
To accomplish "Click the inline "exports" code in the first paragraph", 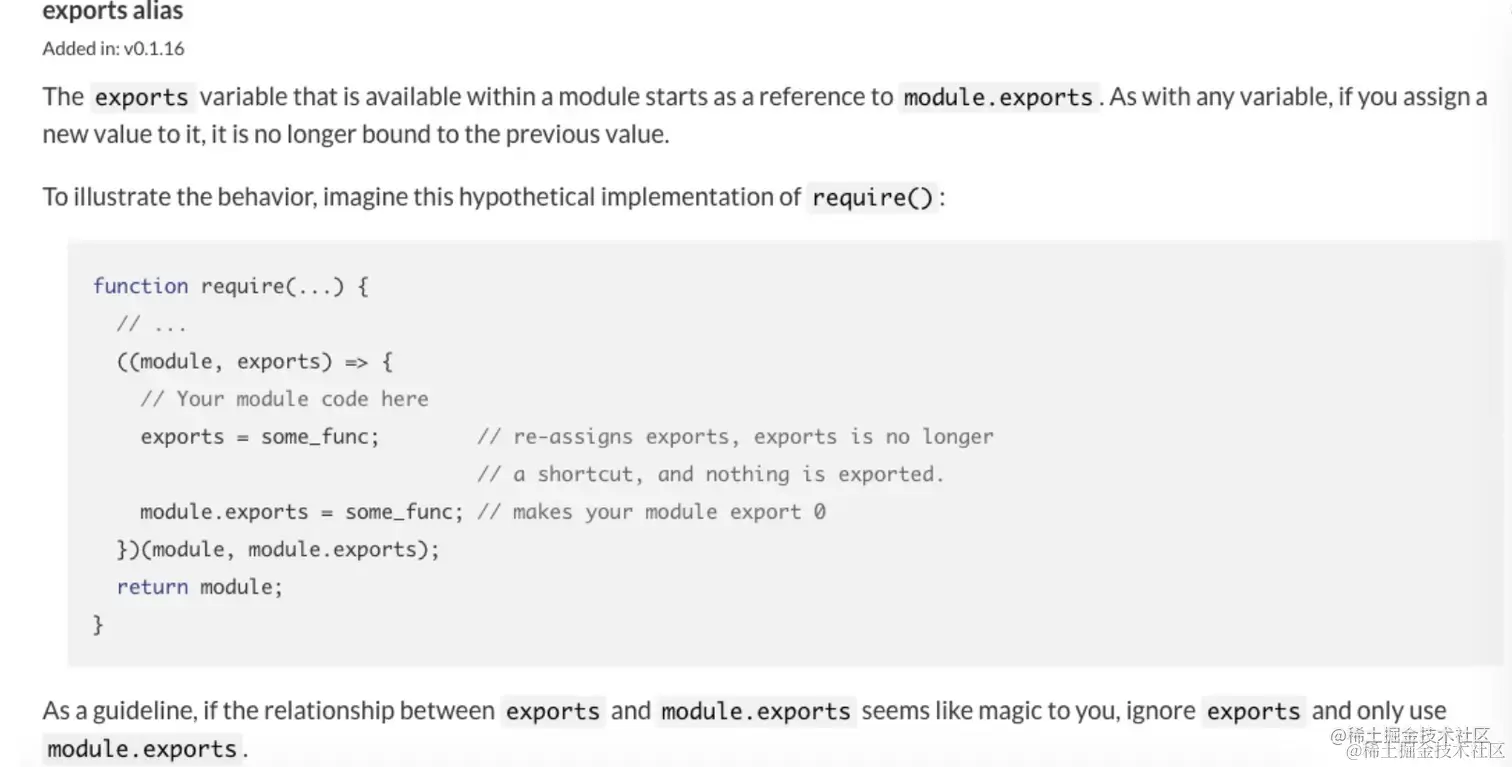I will (141, 97).
